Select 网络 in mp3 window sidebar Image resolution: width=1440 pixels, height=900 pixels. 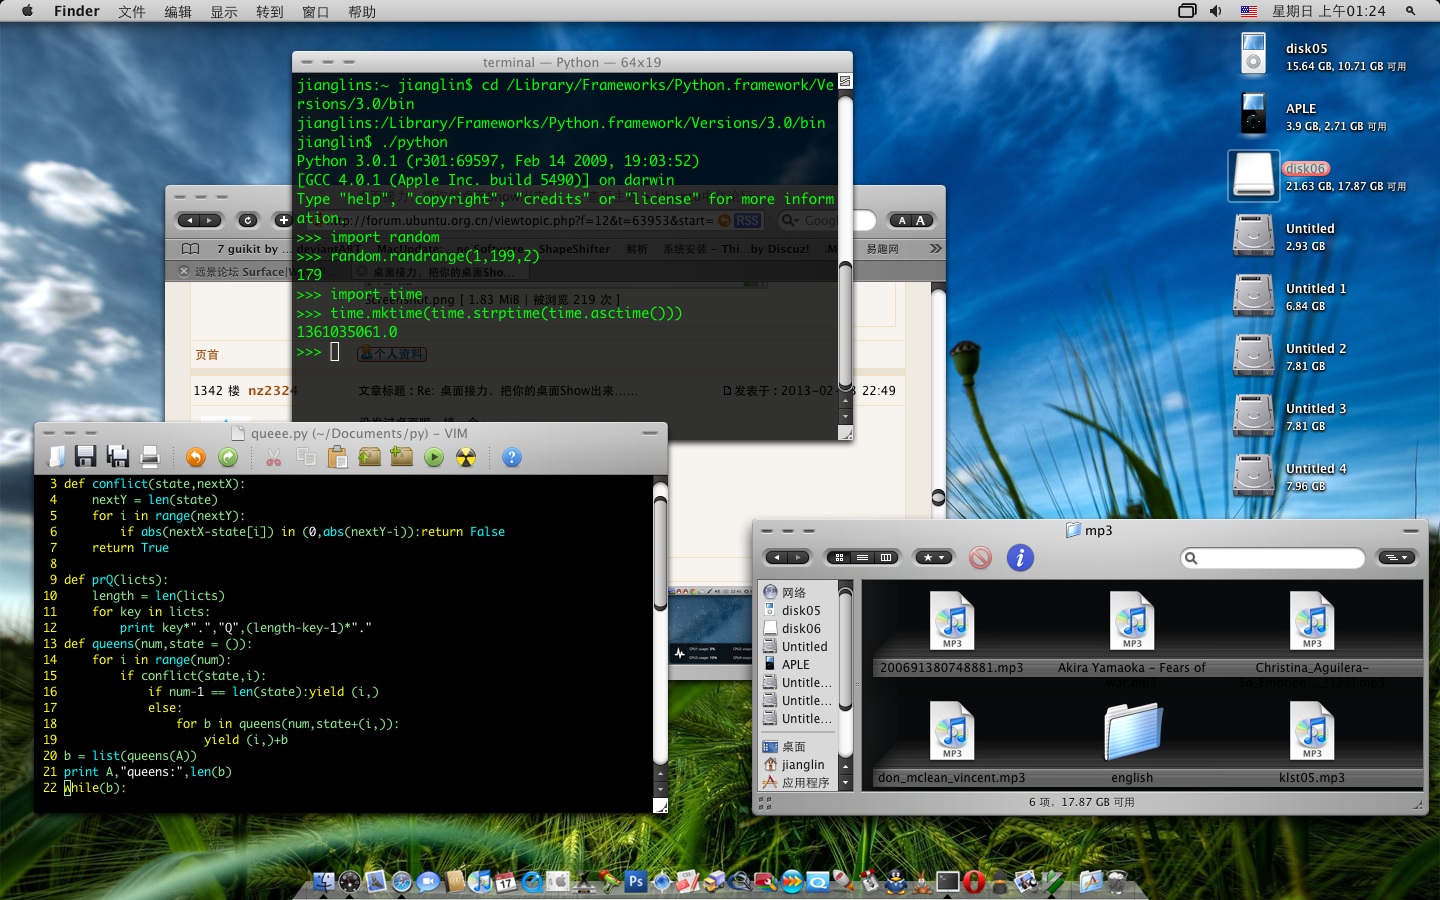point(795,593)
